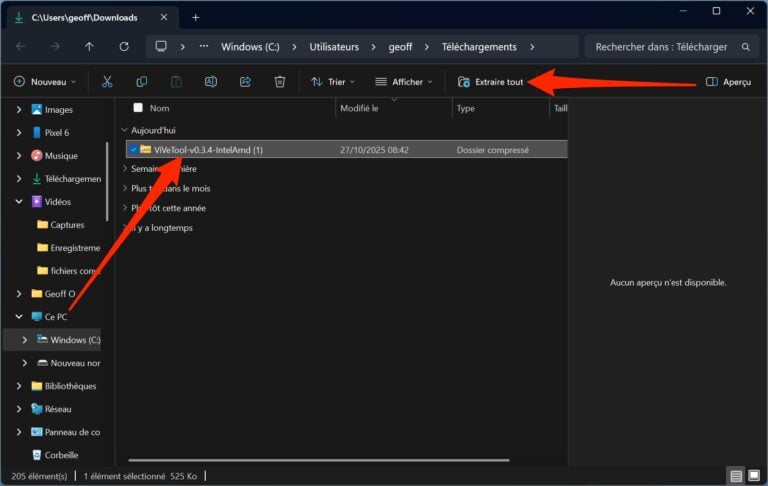Screen dimensions: 768x486
Task: Click the Copy icon in toolbar
Action: tap(141, 82)
